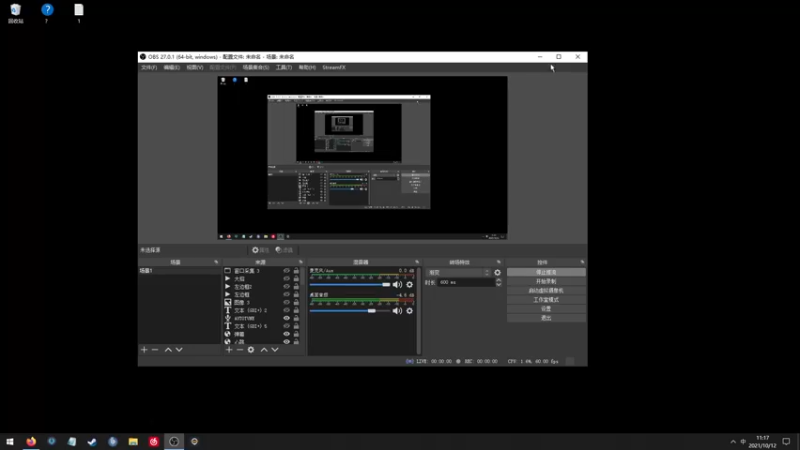The height and width of the screenshot is (450, 800).
Task: Open 编辑(E) menu
Action: point(171,67)
